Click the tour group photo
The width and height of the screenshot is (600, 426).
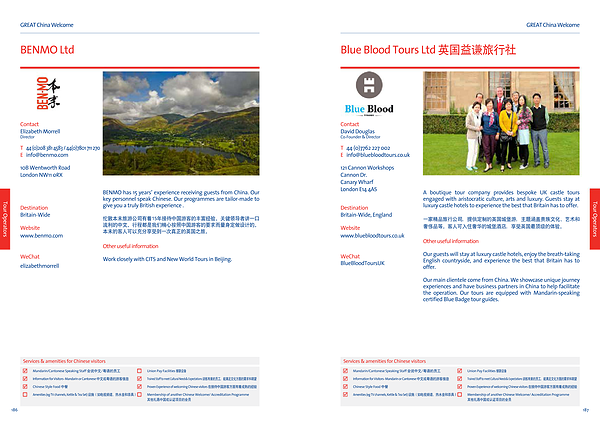(505, 120)
